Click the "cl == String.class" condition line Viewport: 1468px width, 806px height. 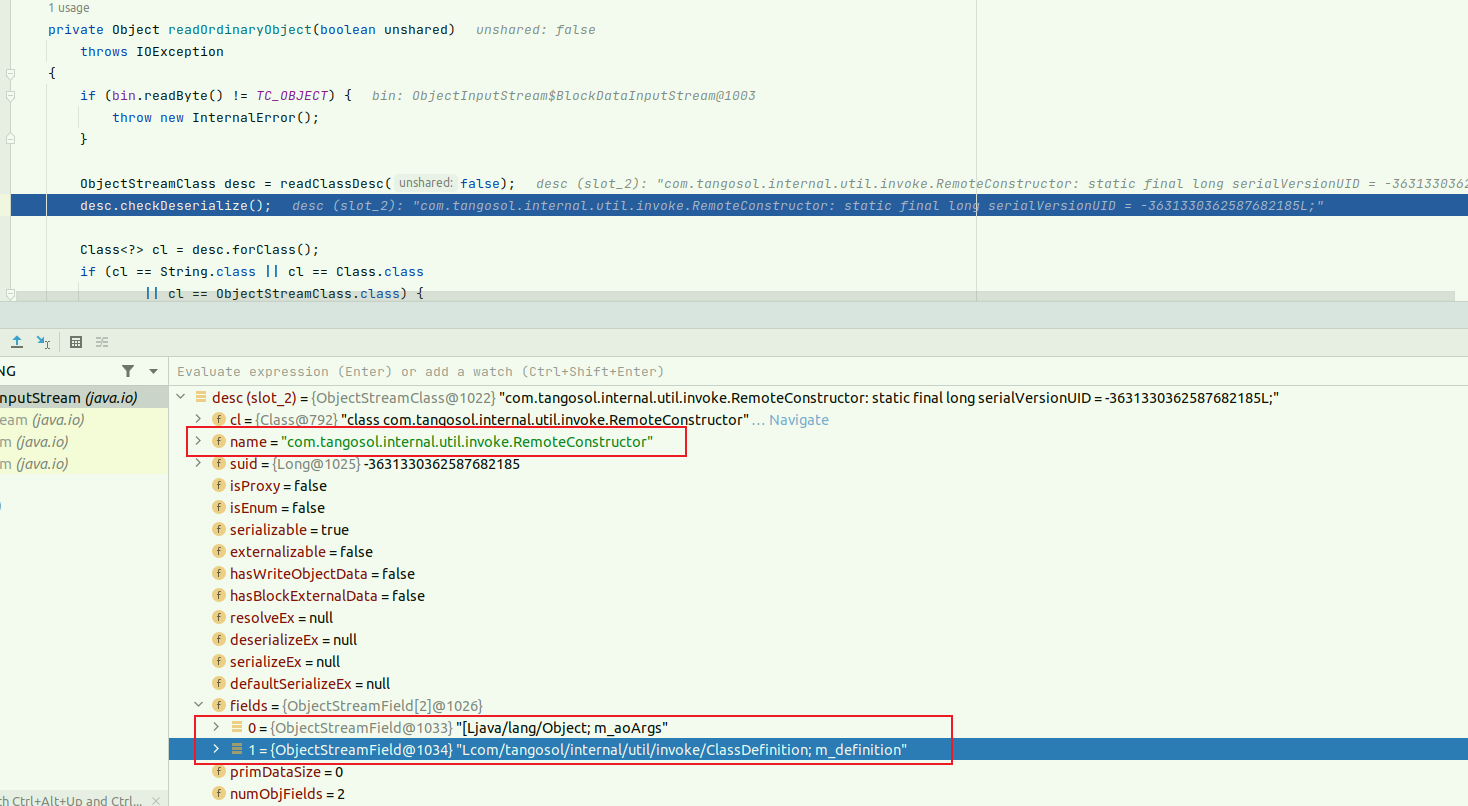252,272
